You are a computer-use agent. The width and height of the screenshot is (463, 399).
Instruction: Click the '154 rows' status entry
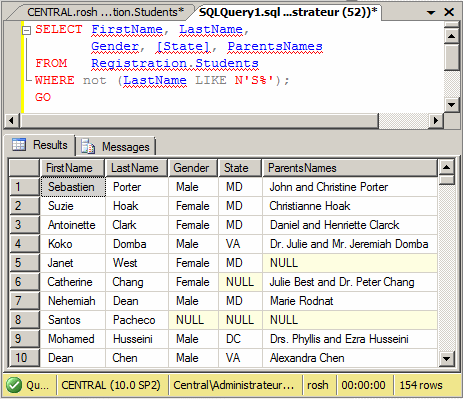(x=421, y=385)
